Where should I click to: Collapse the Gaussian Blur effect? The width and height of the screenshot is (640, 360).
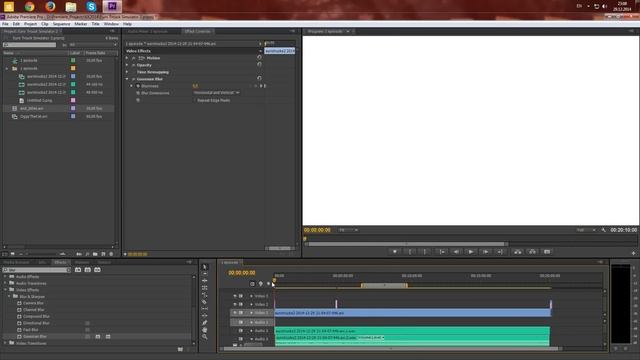pyautogui.click(x=127, y=79)
